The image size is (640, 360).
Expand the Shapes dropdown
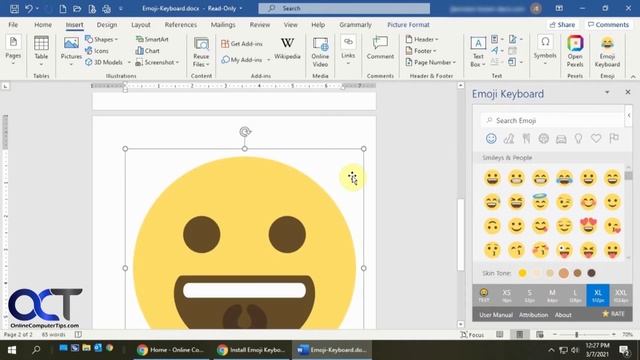(x=116, y=40)
